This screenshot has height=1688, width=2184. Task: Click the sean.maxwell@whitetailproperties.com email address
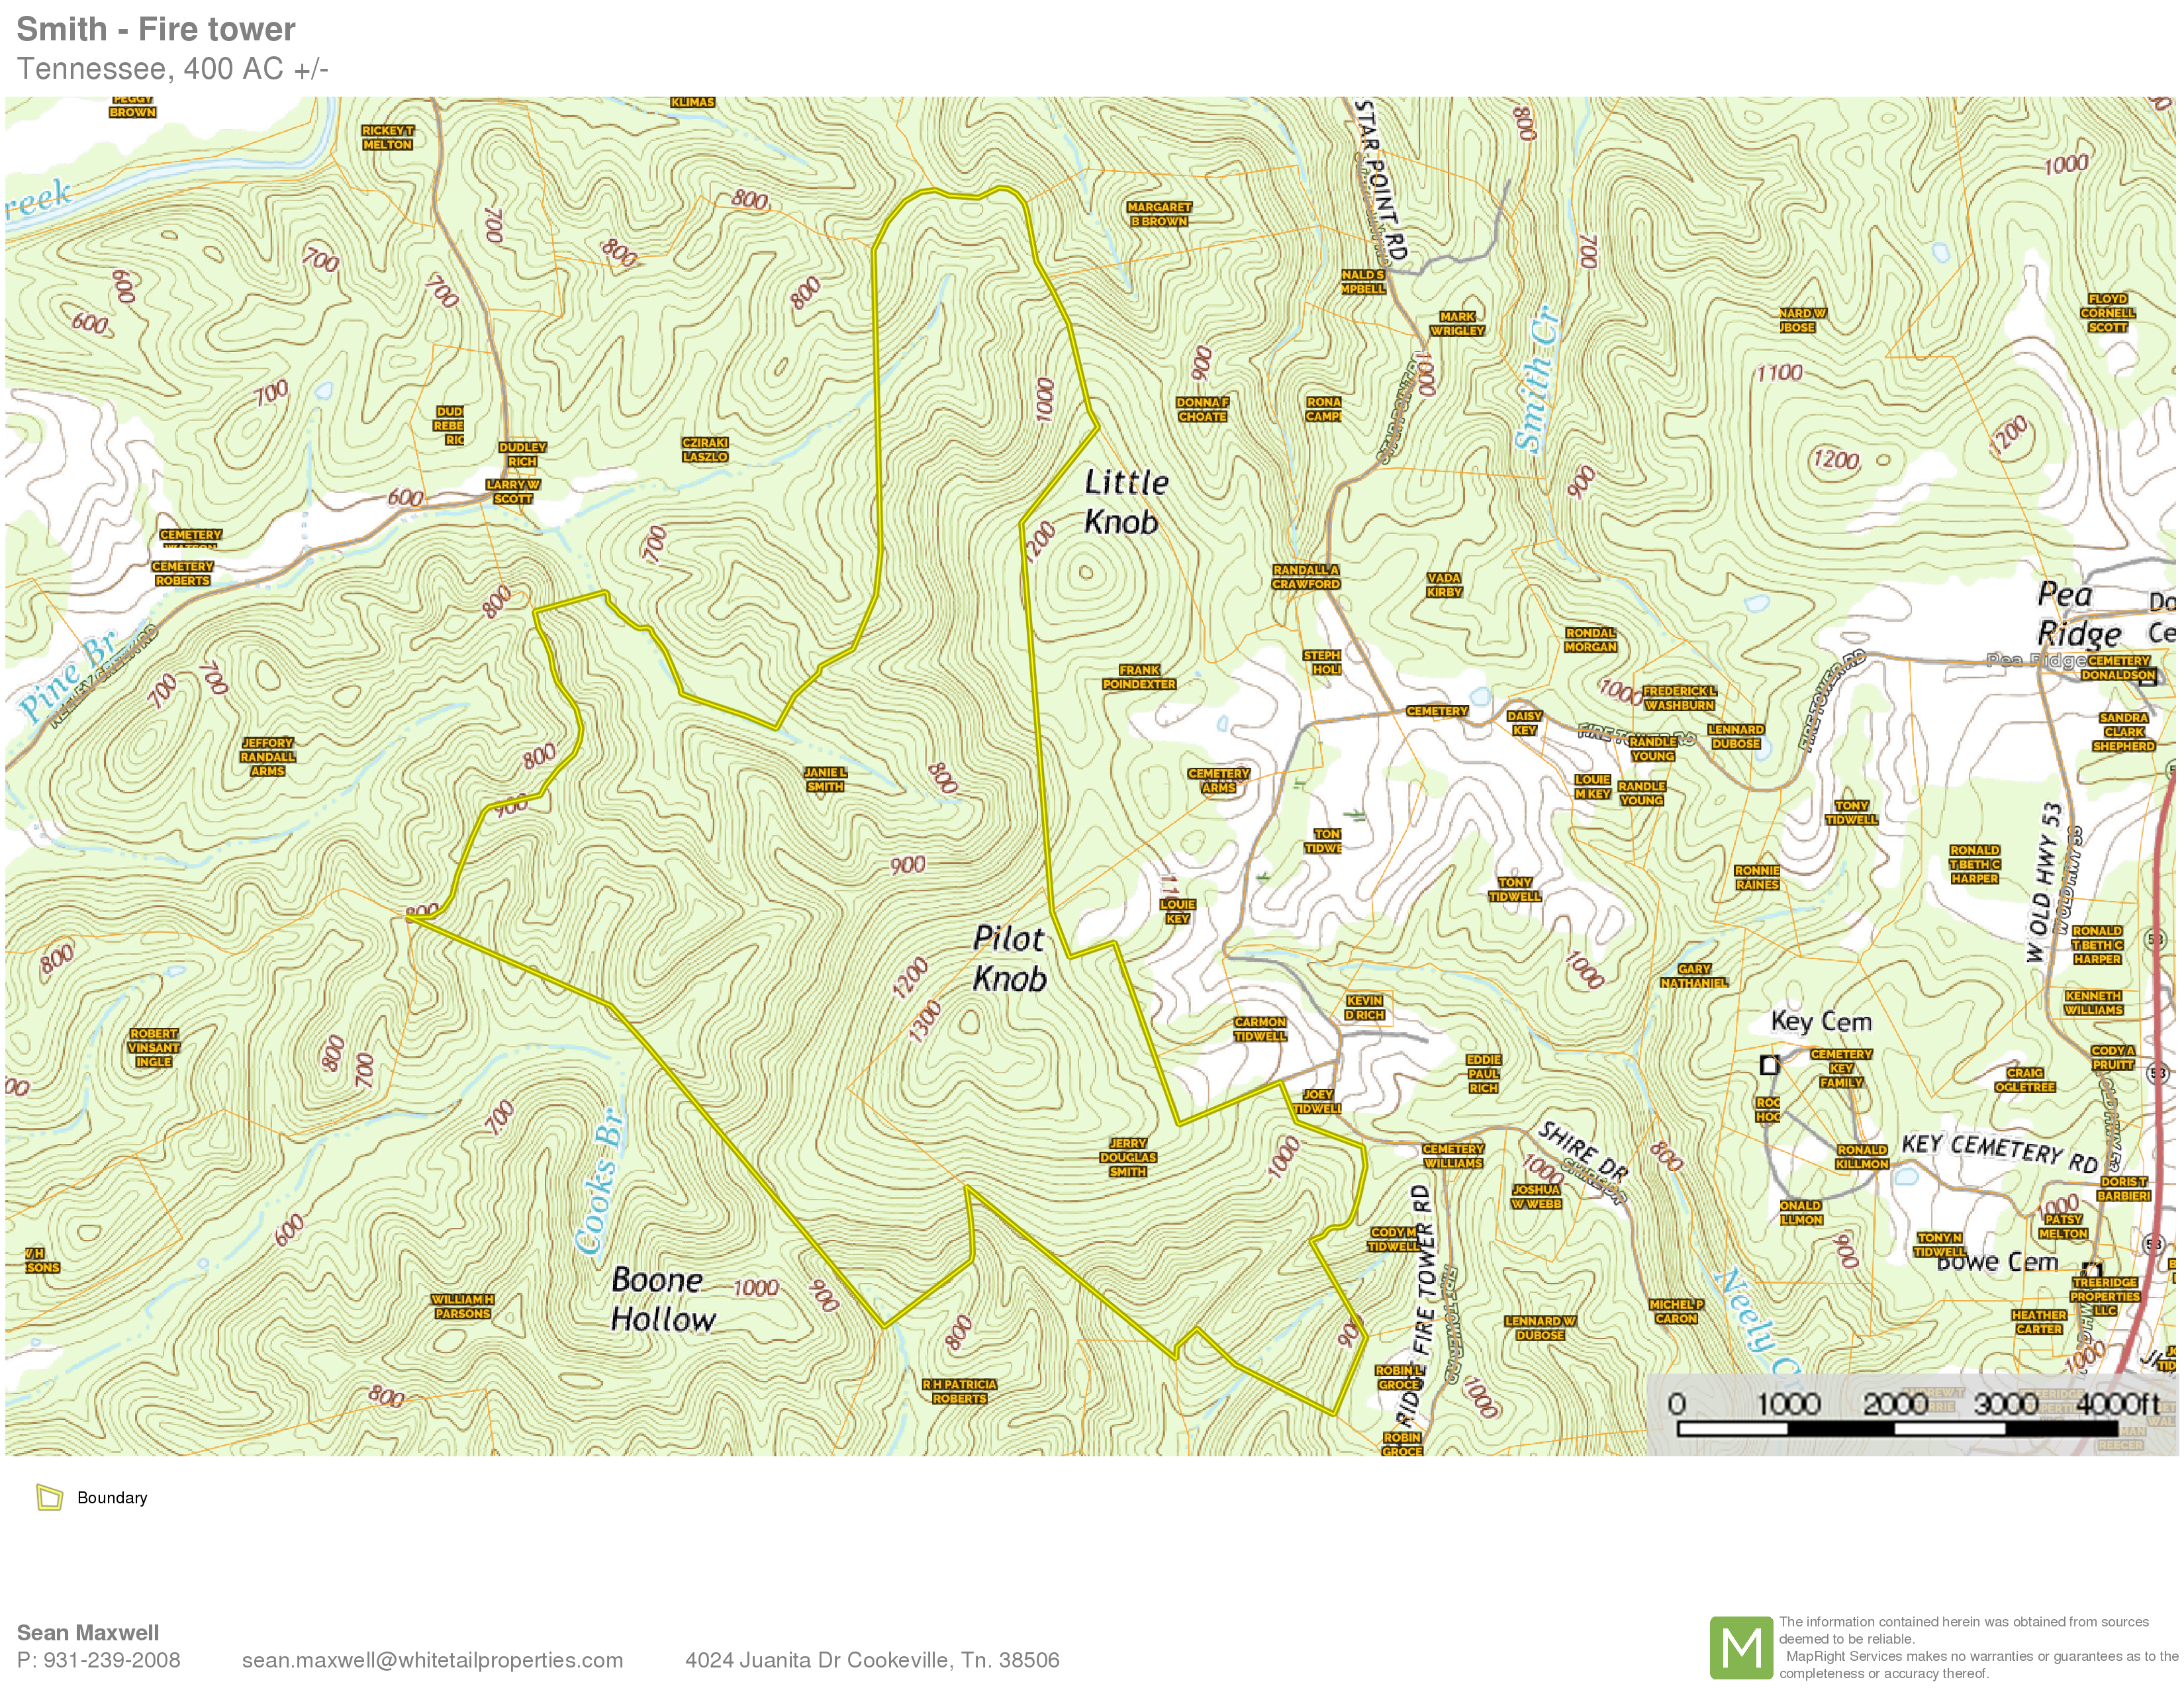(432, 1660)
